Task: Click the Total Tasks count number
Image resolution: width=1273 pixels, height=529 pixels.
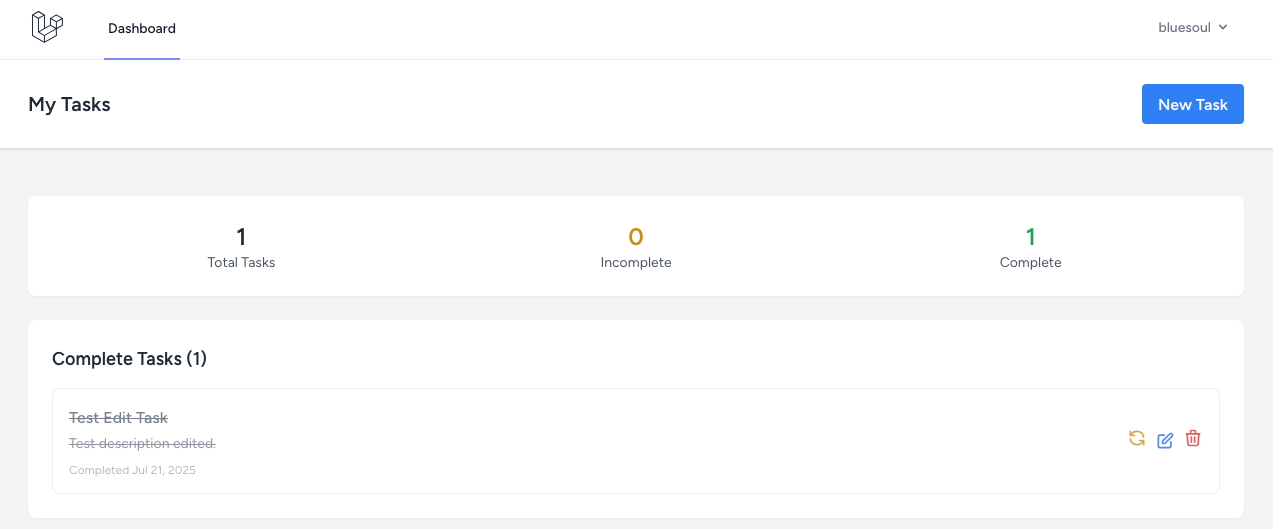Action: 241,237
